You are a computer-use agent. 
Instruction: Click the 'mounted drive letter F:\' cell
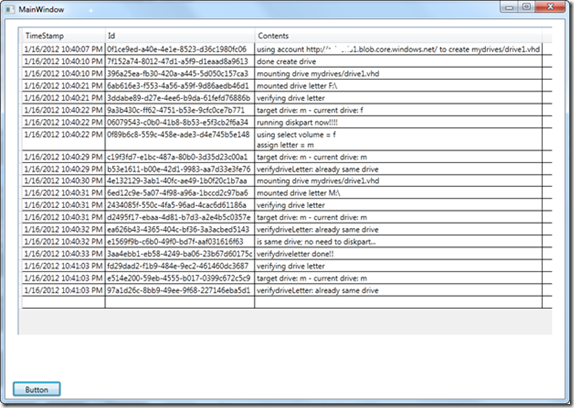coord(398,86)
